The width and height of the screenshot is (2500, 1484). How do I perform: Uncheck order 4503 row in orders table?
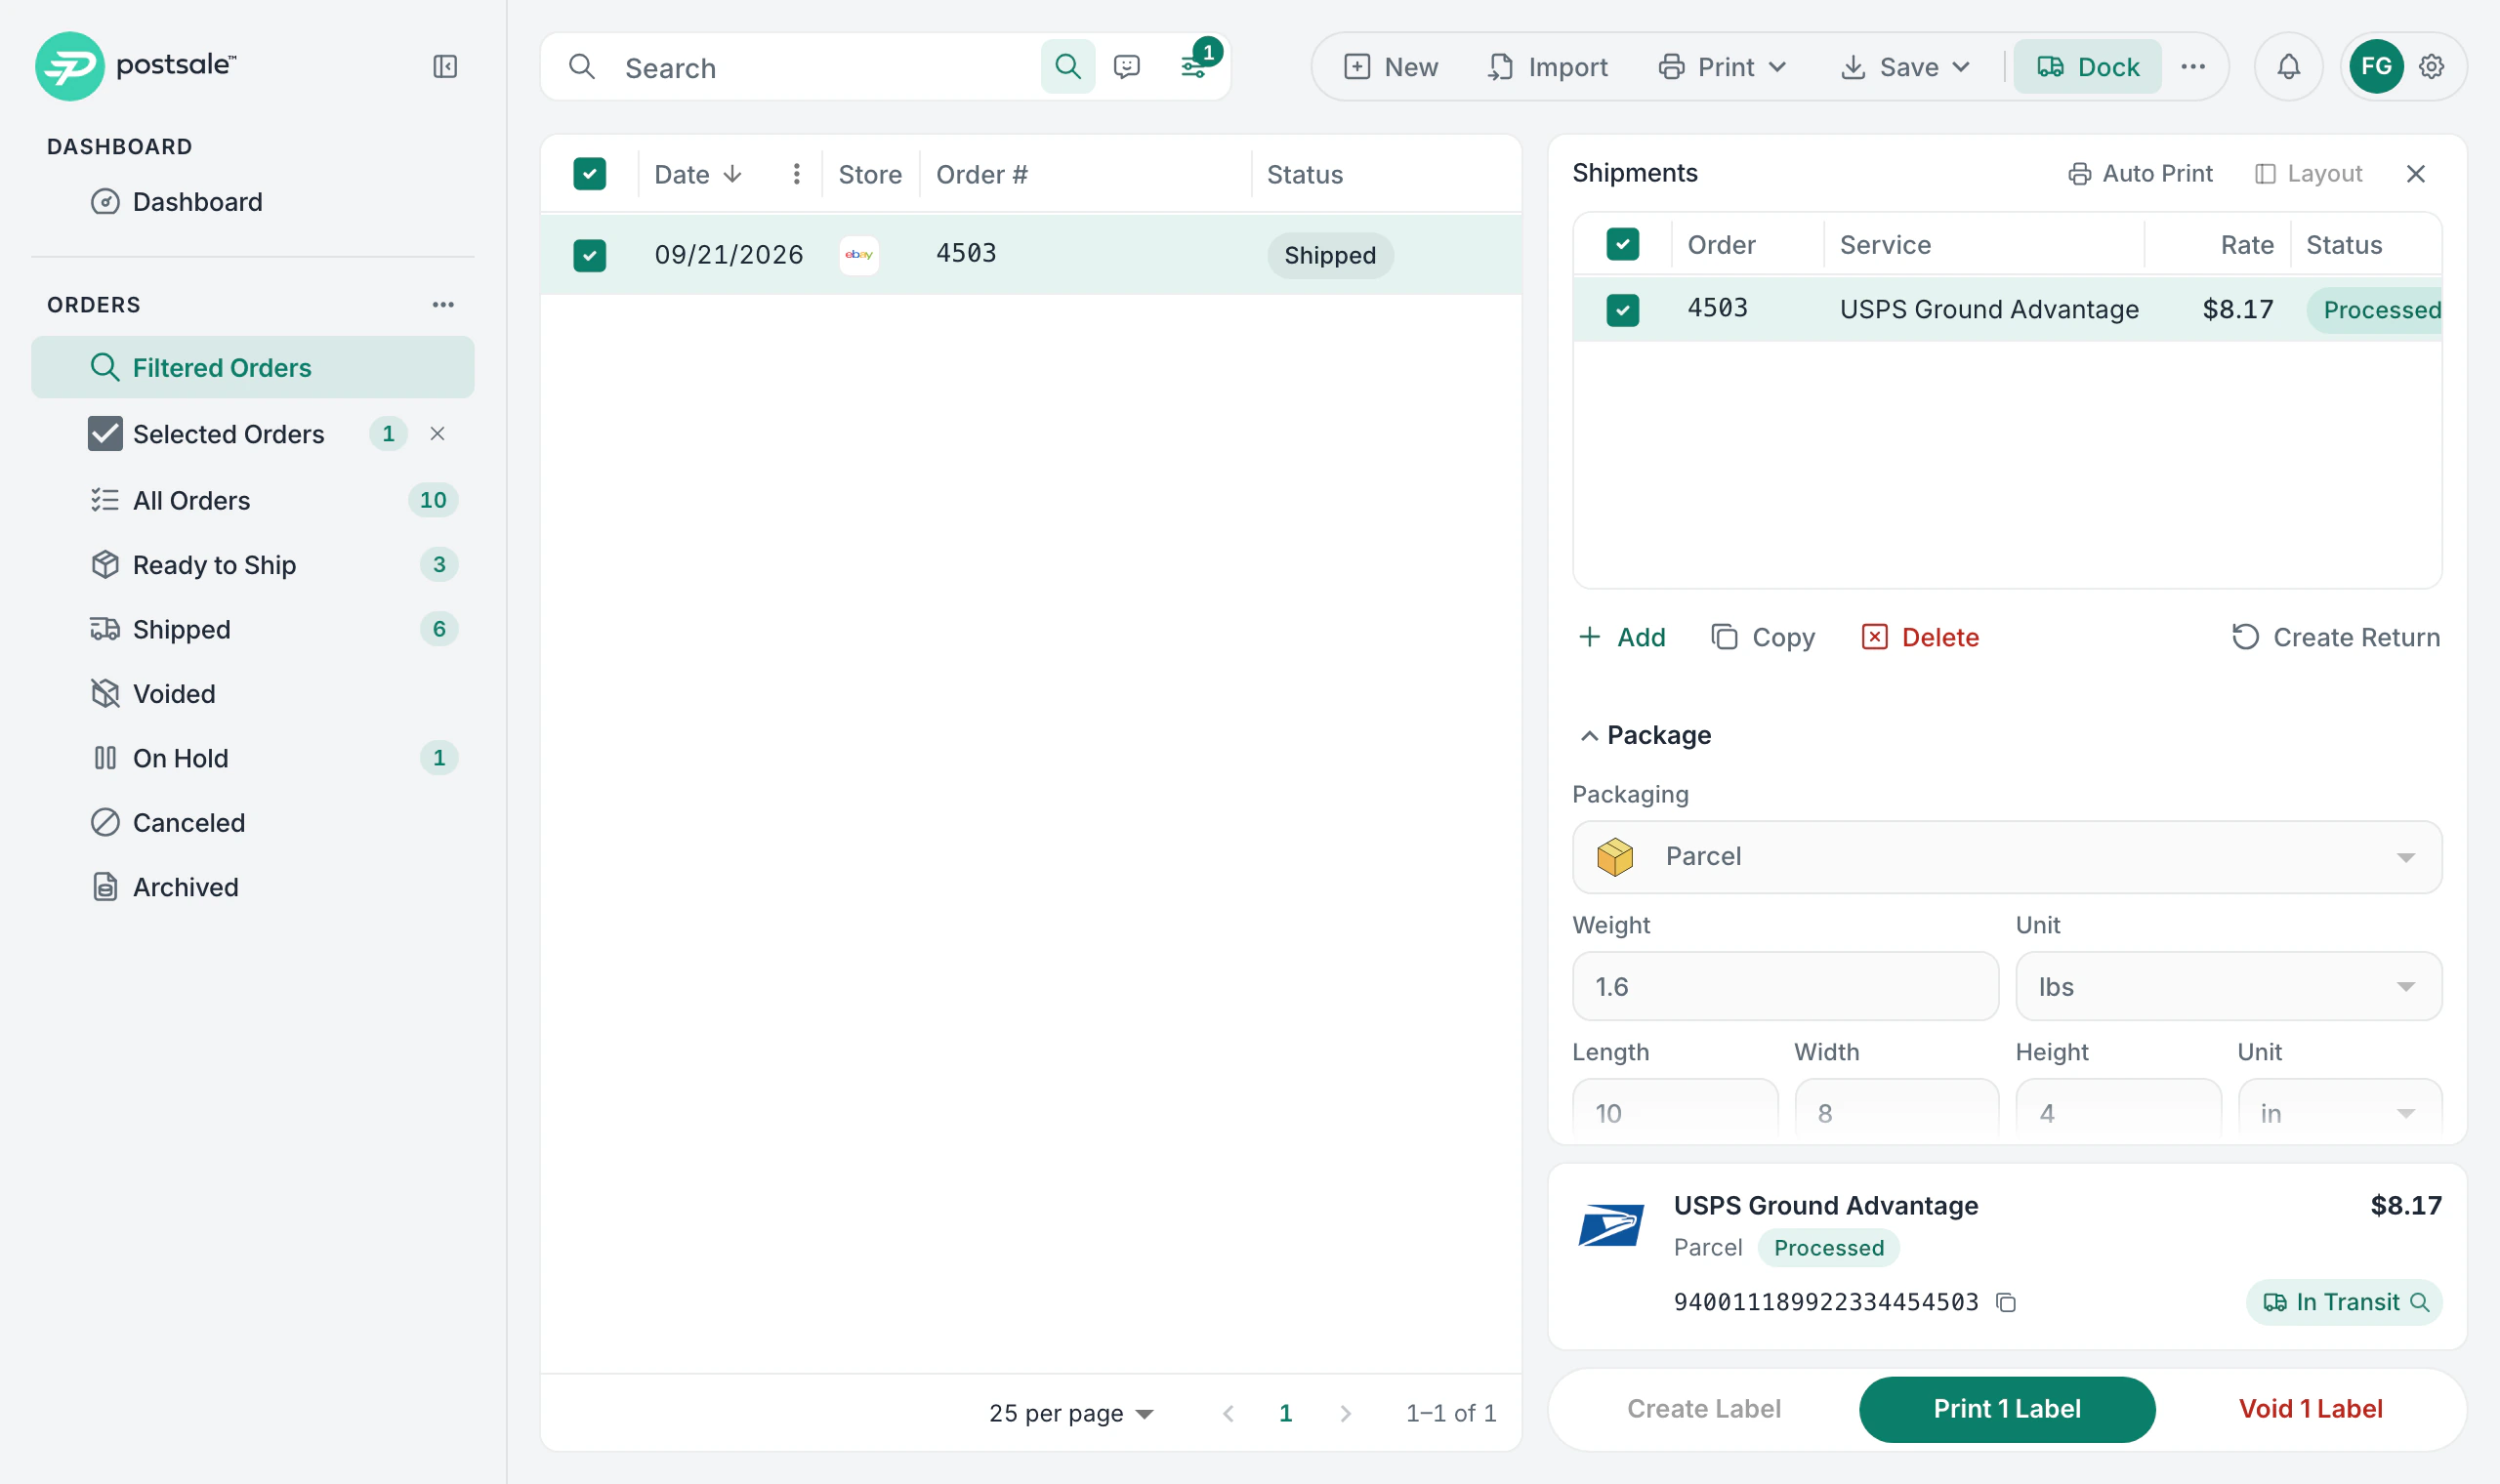point(590,255)
